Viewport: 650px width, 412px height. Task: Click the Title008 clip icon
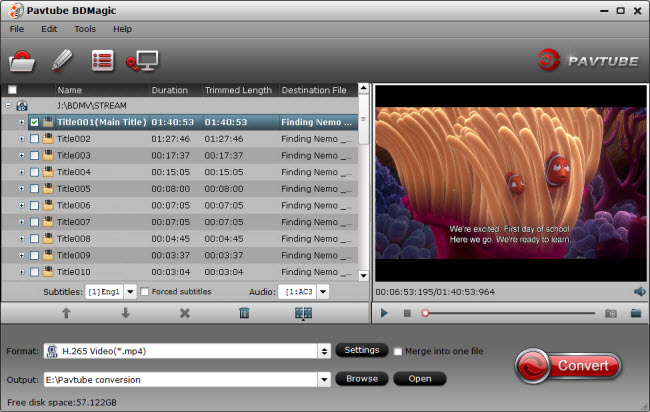coord(48,239)
